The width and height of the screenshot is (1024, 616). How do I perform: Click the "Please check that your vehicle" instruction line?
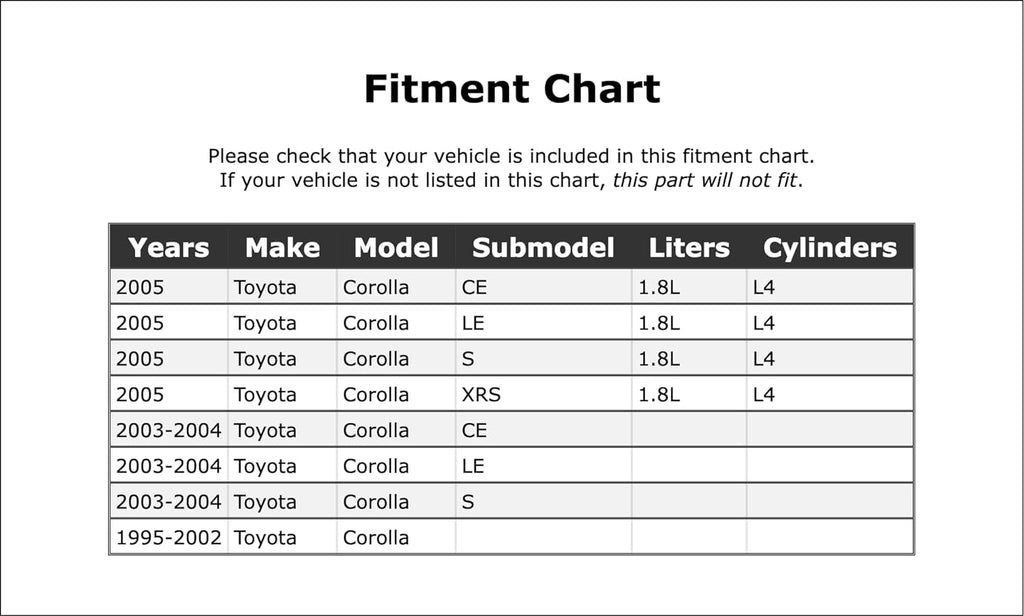[511, 156]
